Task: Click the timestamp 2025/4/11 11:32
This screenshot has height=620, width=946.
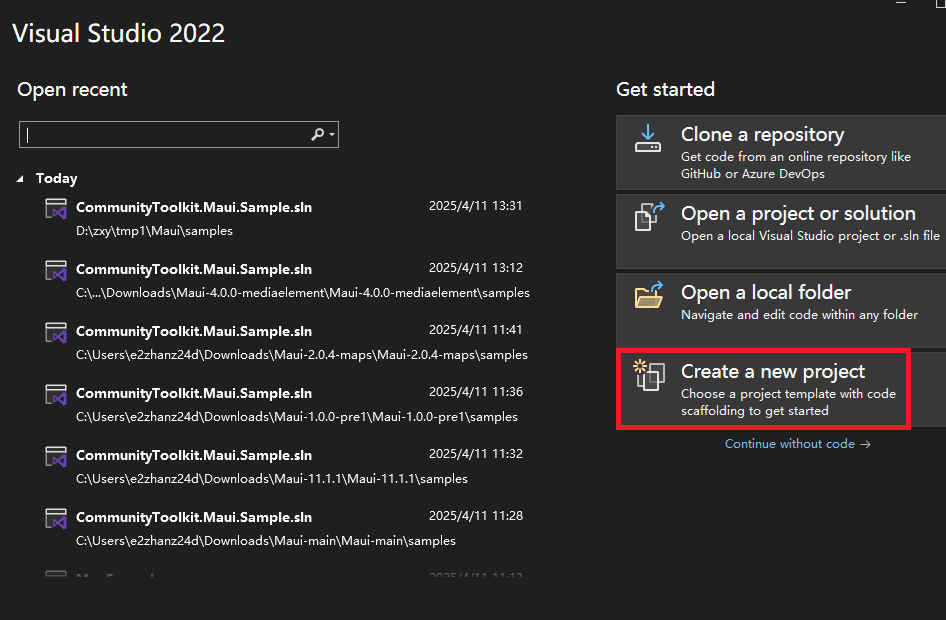Action: (475, 454)
